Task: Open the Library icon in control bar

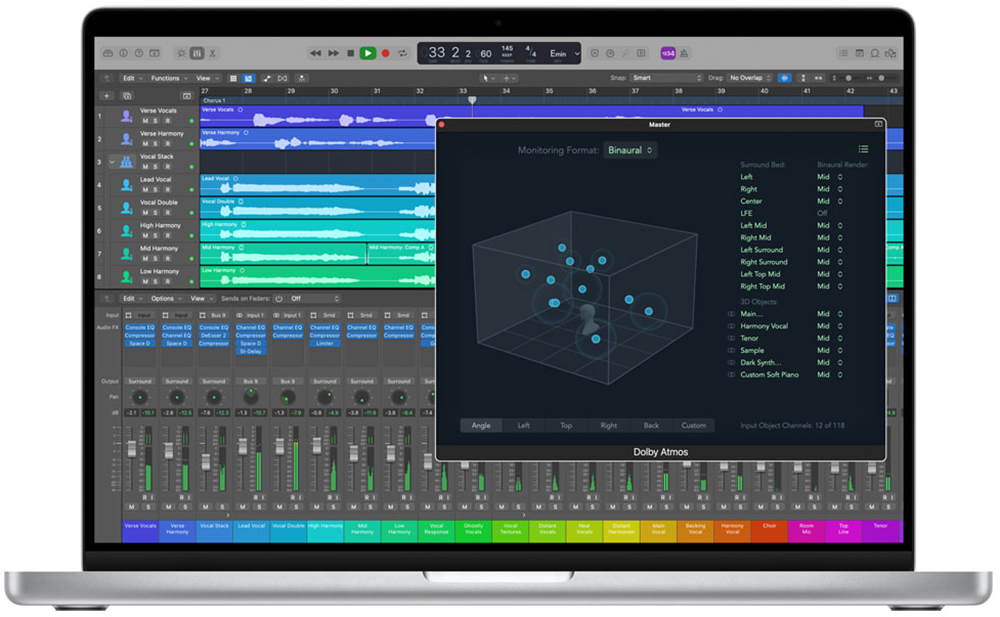Action: point(108,54)
